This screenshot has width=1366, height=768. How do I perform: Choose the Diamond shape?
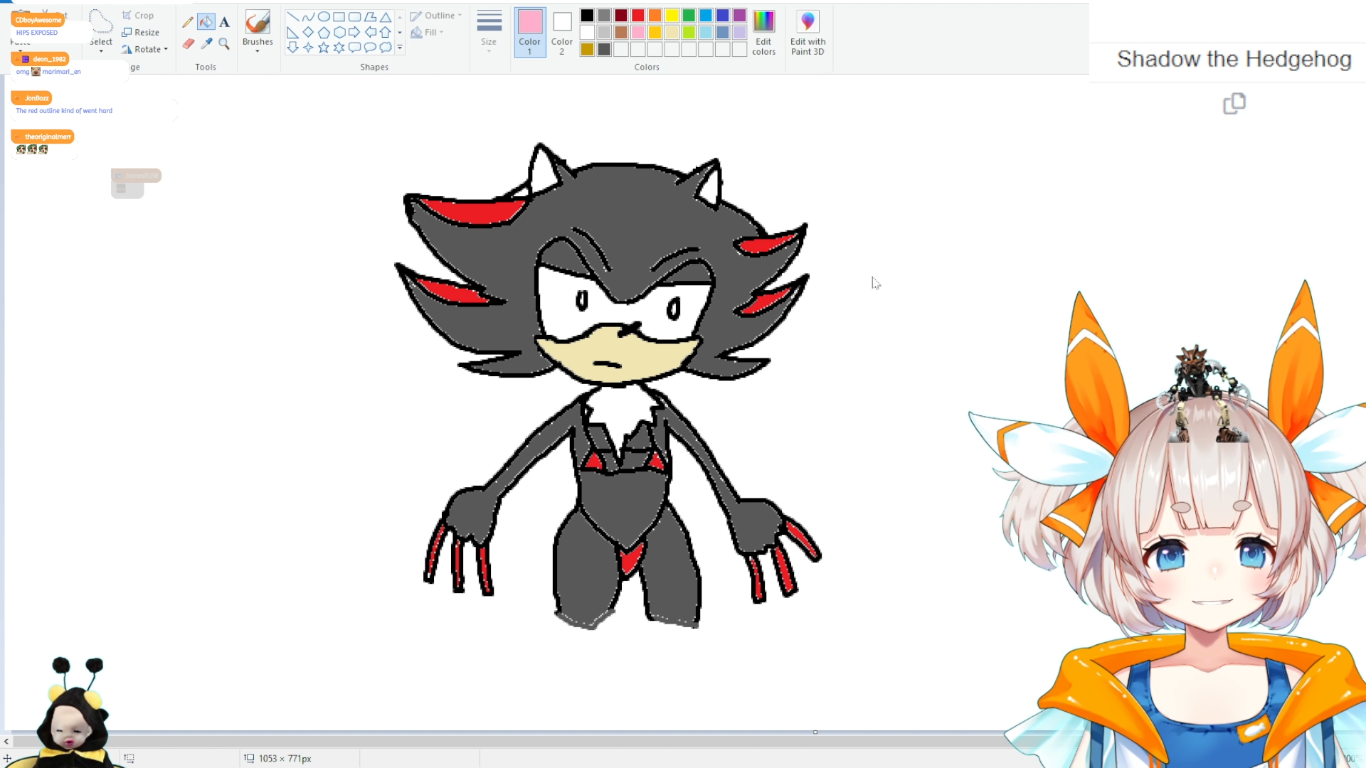308,32
